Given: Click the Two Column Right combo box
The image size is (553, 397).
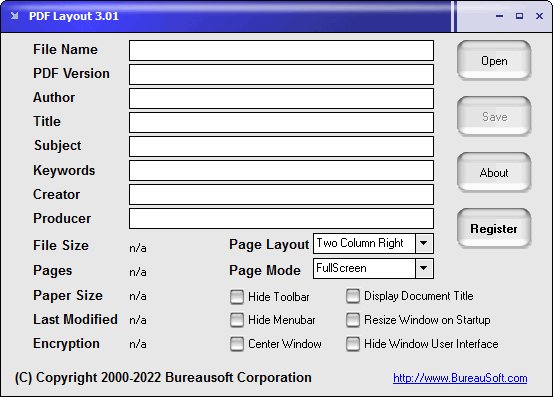Looking at the screenshot, I should 373,243.
